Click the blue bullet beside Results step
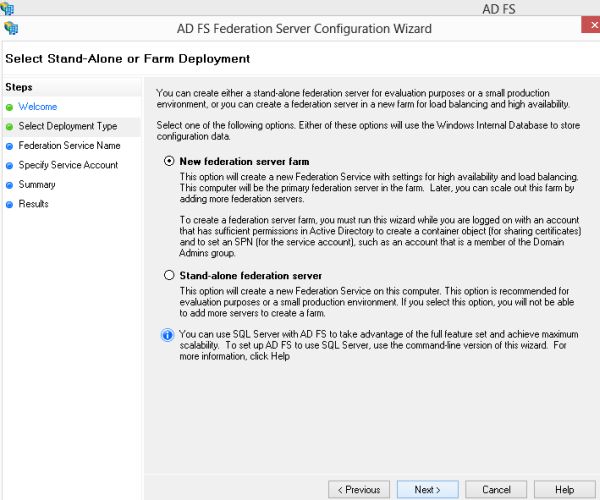The height and width of the screenshot is (500, 600). [9, 204]
